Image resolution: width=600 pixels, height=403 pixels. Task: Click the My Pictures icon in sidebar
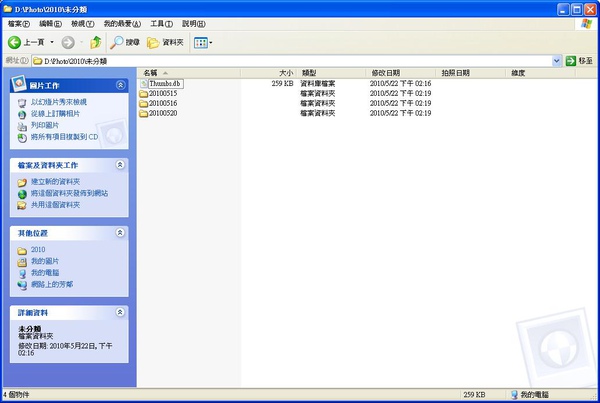pyautogui.click(x=22, y=262)
